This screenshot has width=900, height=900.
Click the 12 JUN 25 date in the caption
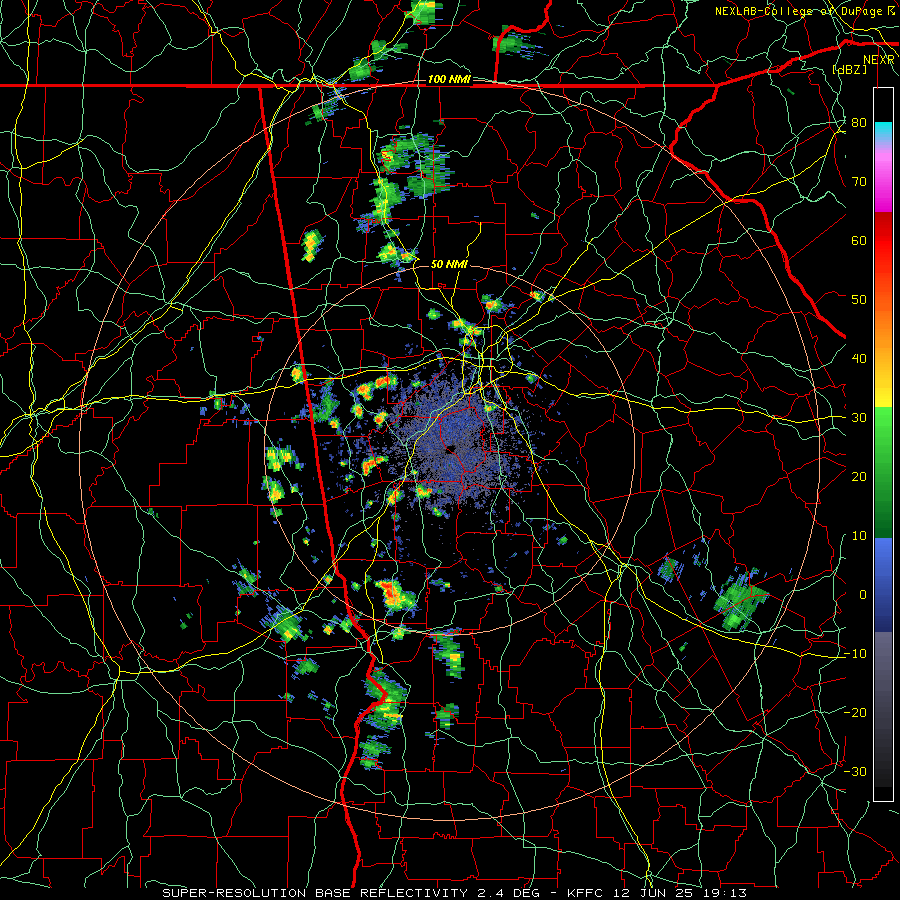tap(655, 893)
